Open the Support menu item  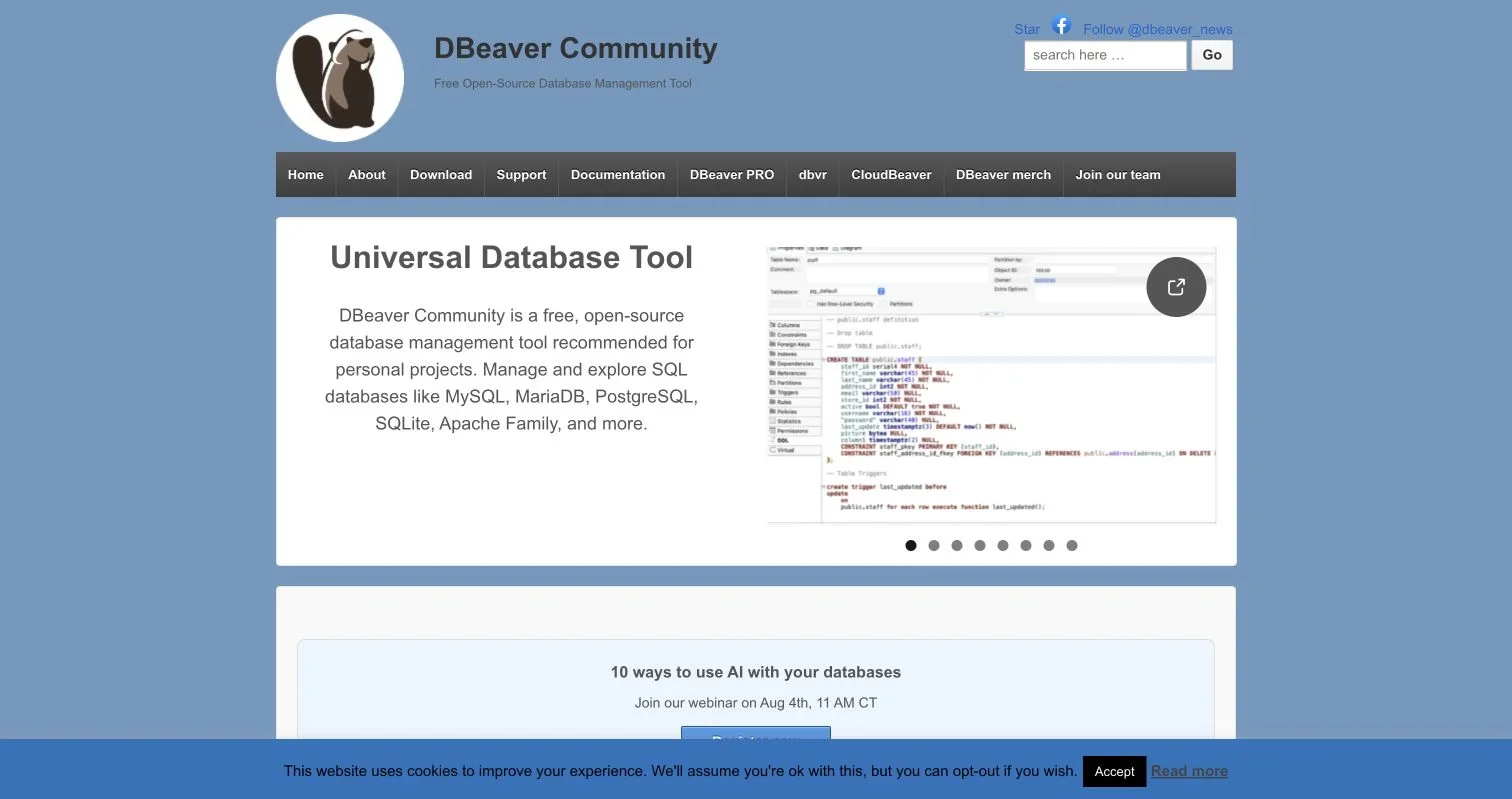[521, 174]
